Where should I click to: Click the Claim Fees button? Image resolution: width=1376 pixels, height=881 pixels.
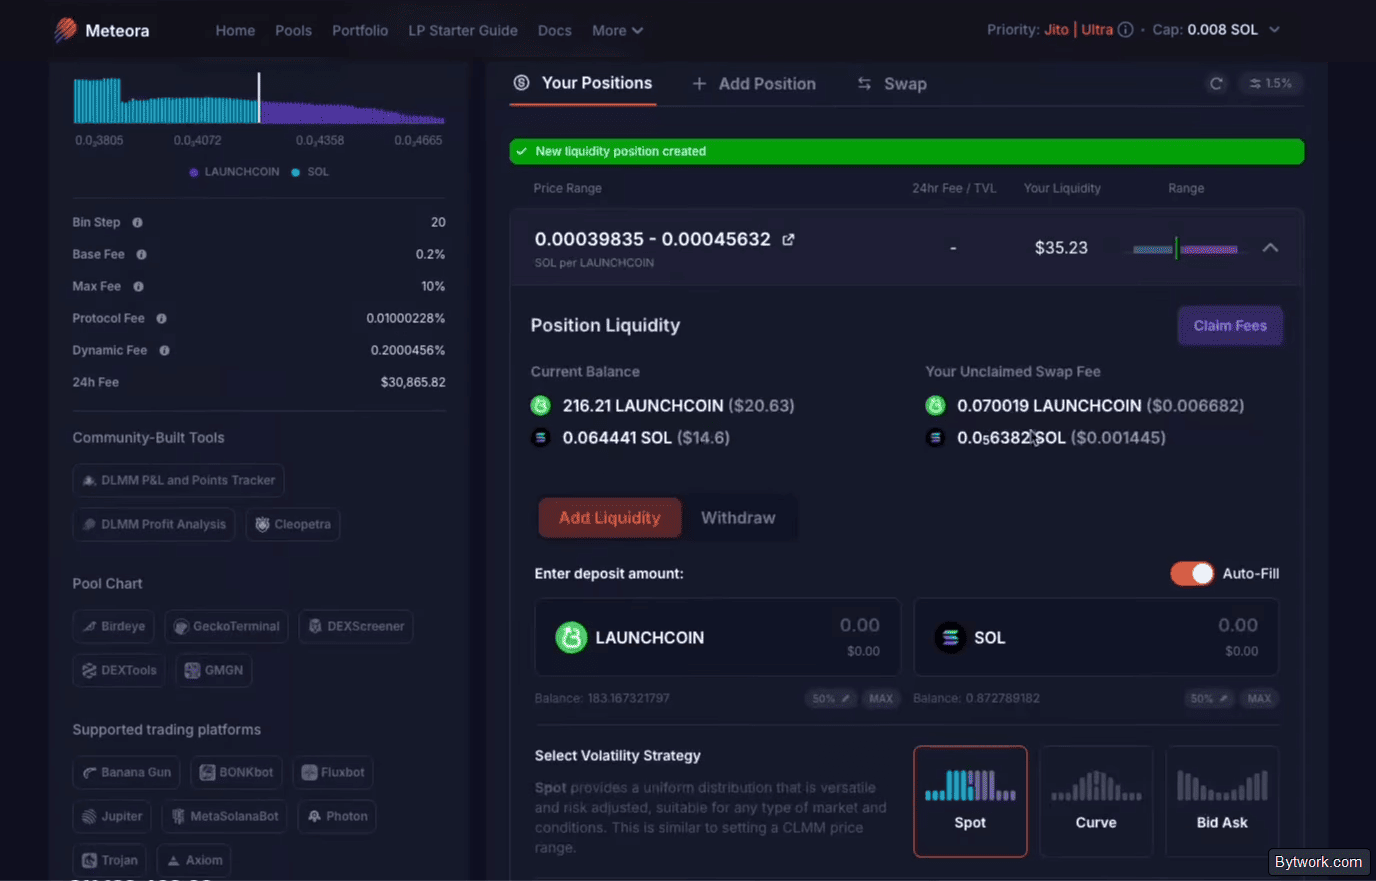pos(1230,325)
